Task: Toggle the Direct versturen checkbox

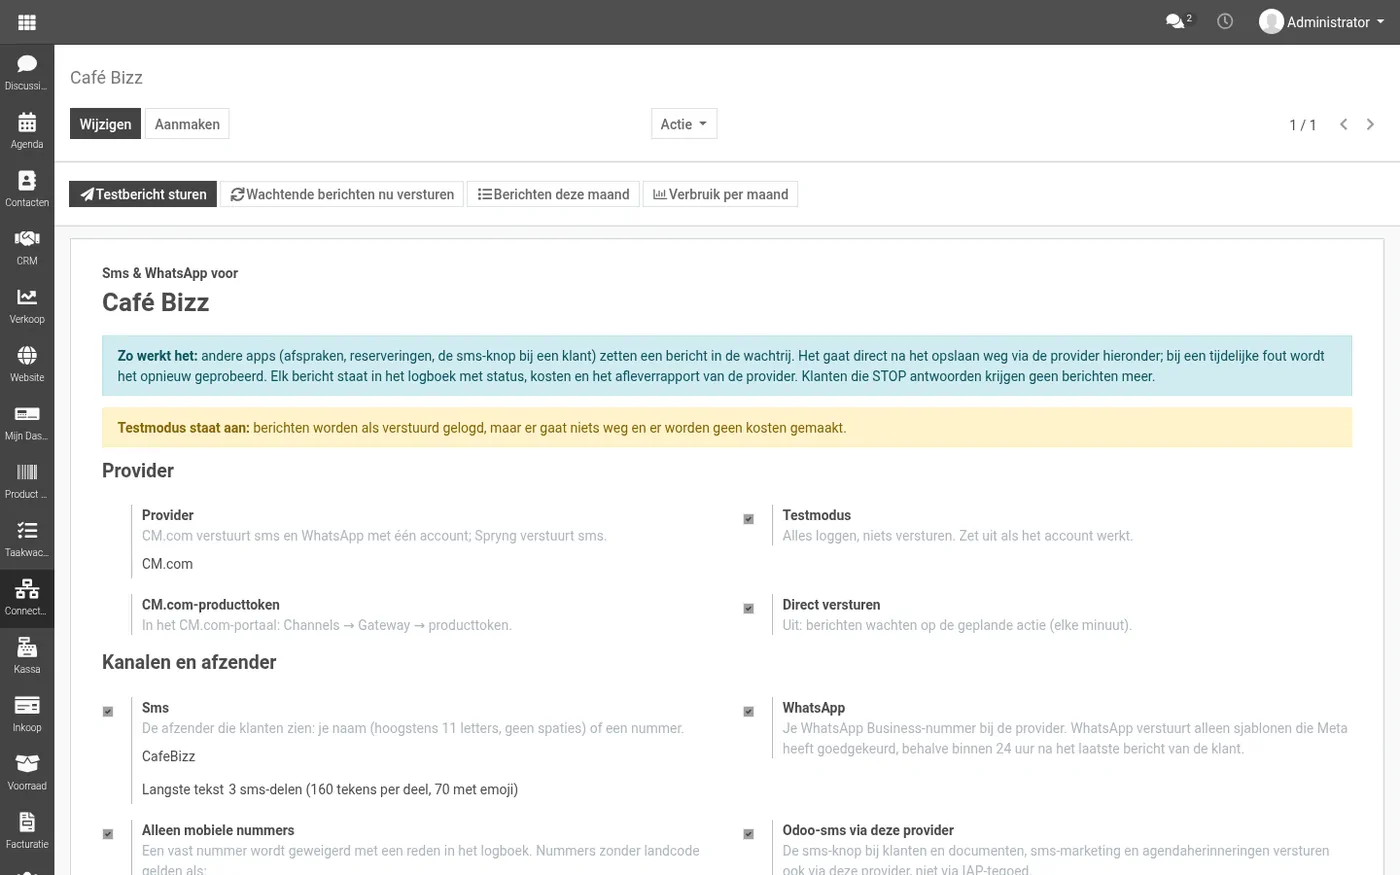Action: 748,609
